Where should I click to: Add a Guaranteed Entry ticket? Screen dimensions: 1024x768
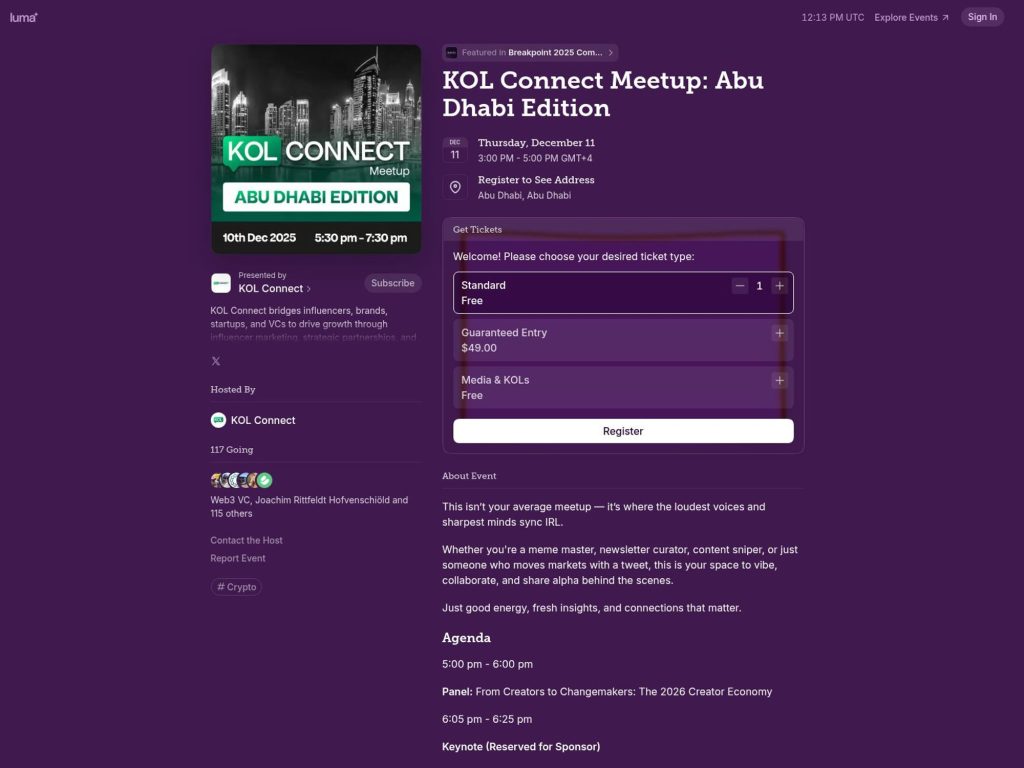point(779,333)
